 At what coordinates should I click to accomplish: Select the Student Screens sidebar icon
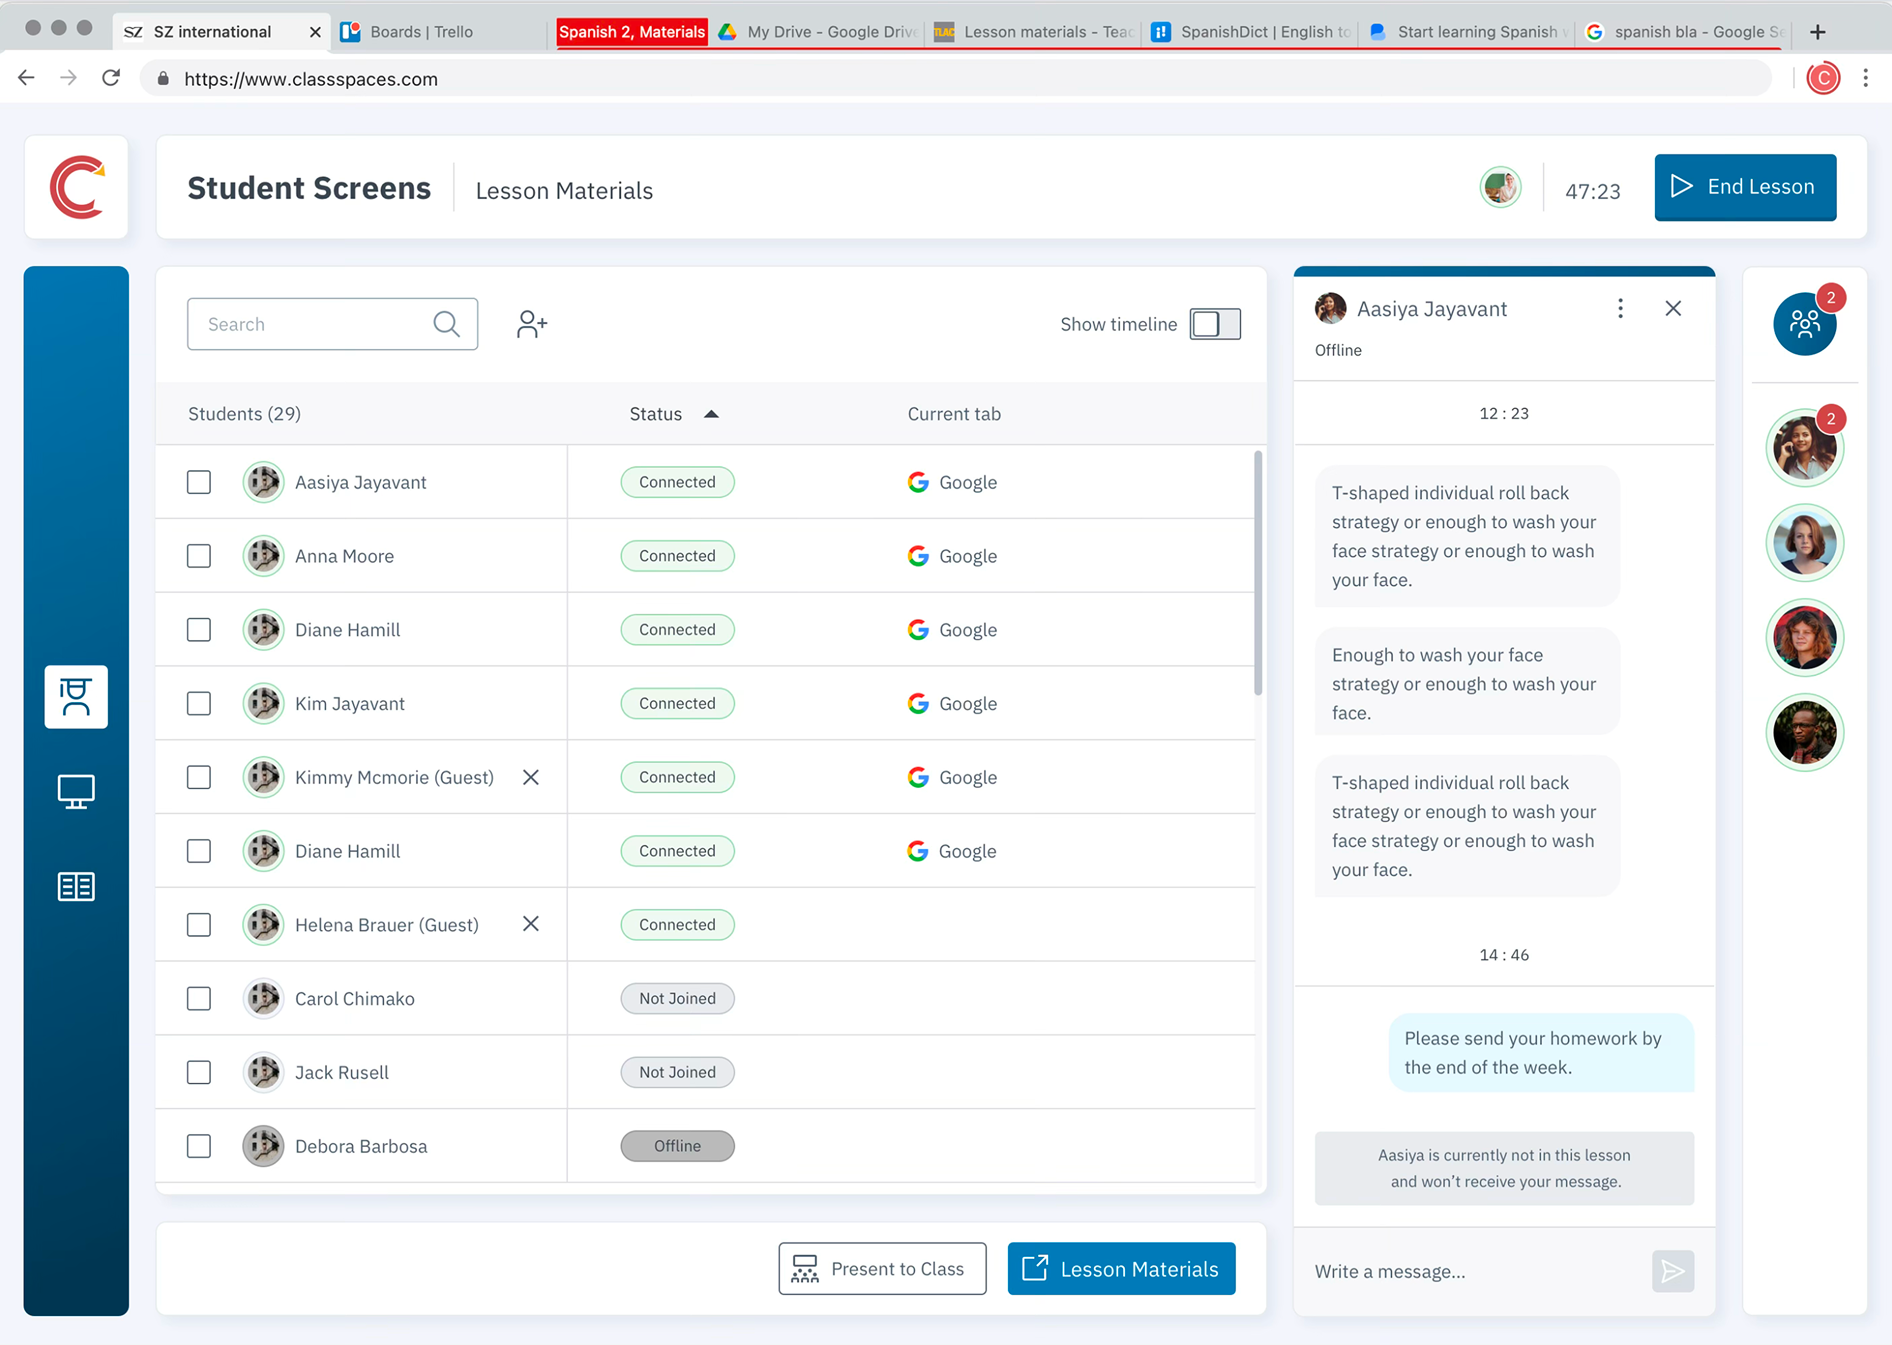(76, 697)
